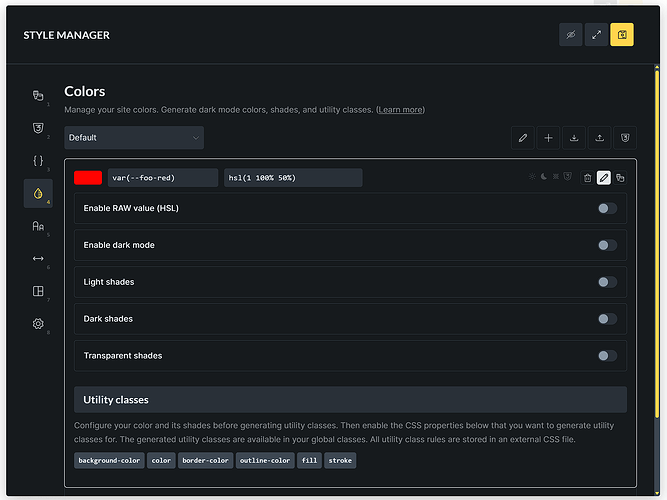Open the Default palette dropdown
The image size is (667, 500).
coord(134,137)
